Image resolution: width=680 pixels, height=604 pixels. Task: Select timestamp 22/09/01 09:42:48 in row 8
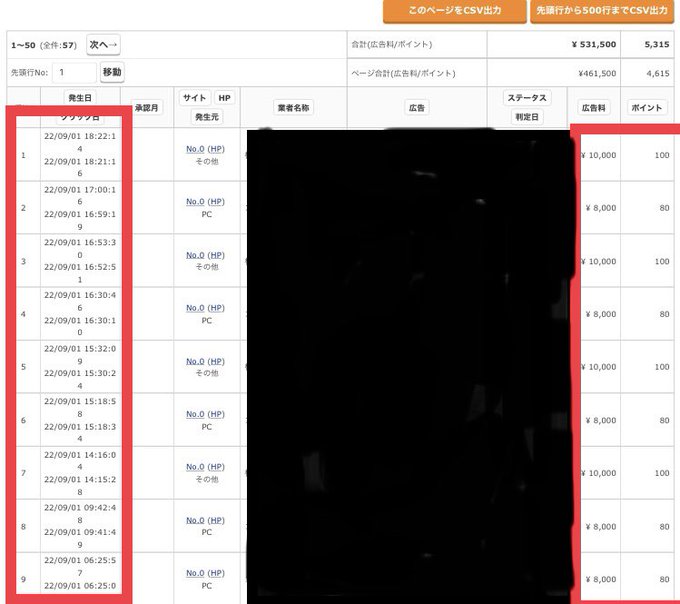click(80, 514)
